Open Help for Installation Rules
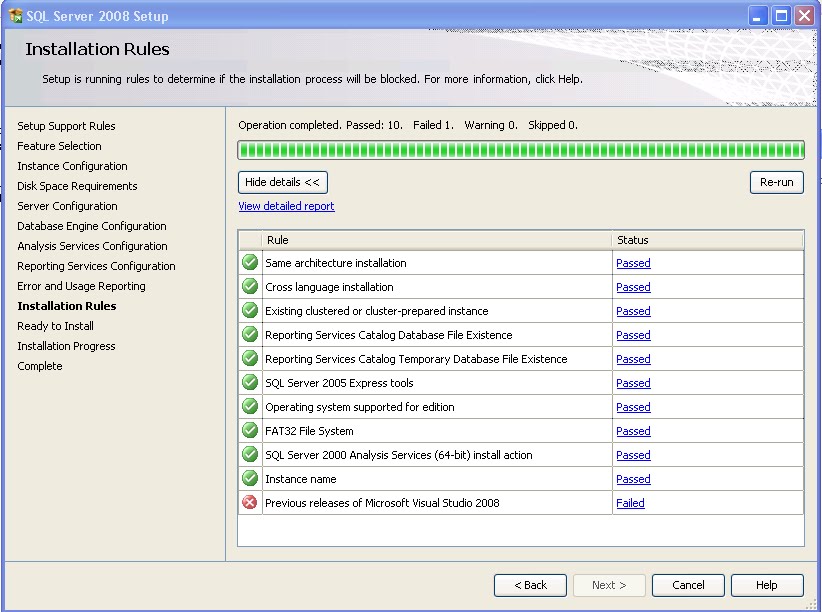This screenshot has height=612, width=822. tap(767, 585)
